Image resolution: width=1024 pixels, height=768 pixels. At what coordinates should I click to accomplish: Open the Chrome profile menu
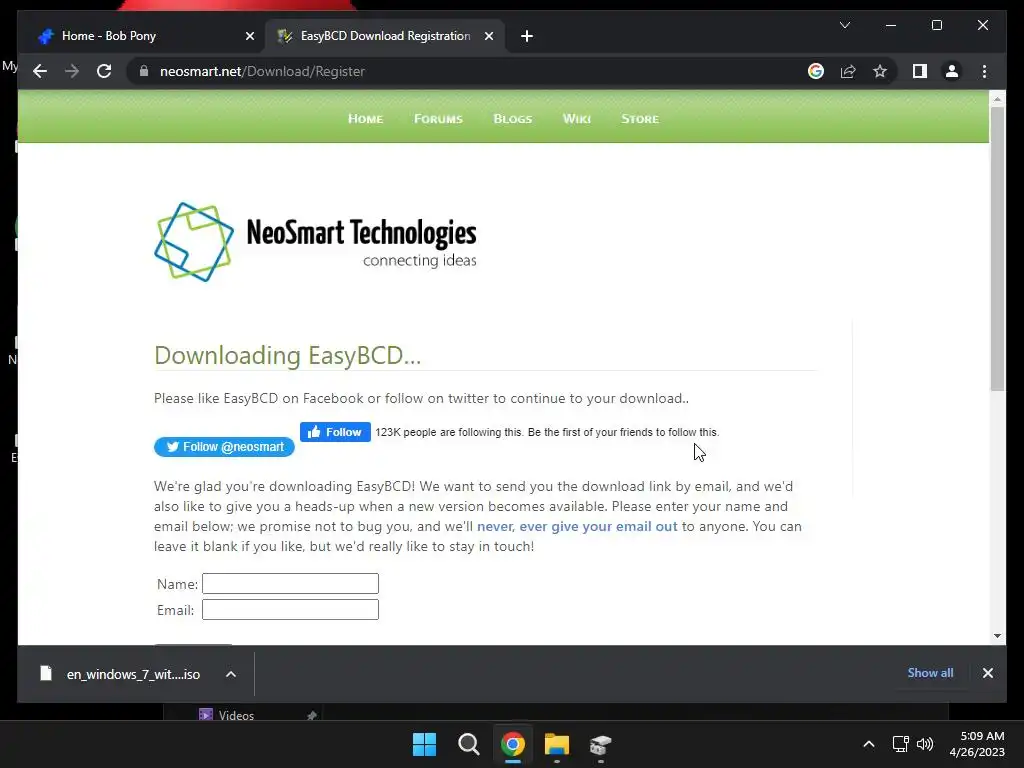coord(952,71)
